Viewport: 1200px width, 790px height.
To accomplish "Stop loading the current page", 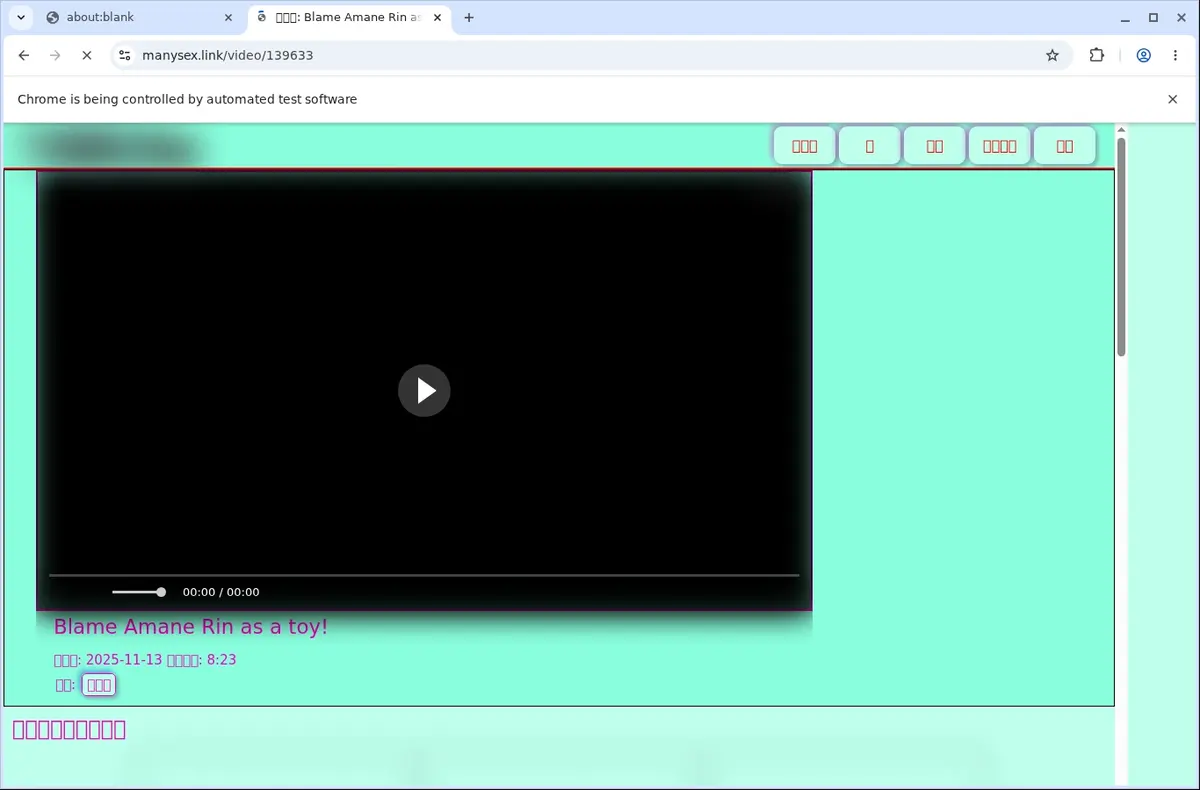I will (x=87, y=55).
